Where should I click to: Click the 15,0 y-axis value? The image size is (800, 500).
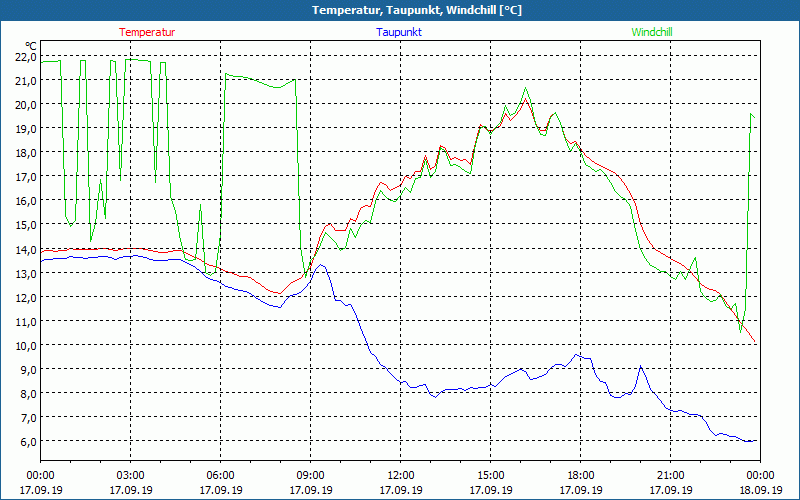pyautogui.click(x=26, y=224)
